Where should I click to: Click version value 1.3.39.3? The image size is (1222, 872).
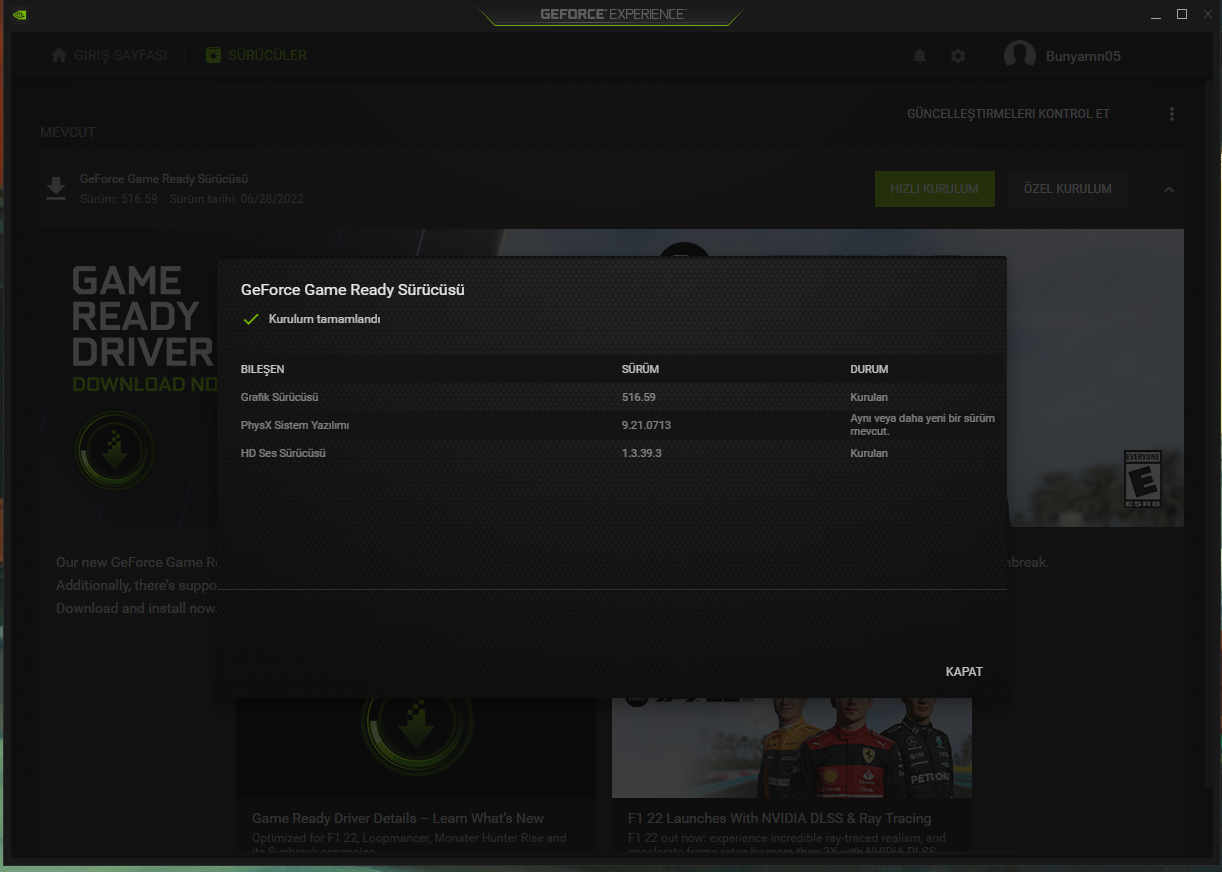click(x=642, y=453)
